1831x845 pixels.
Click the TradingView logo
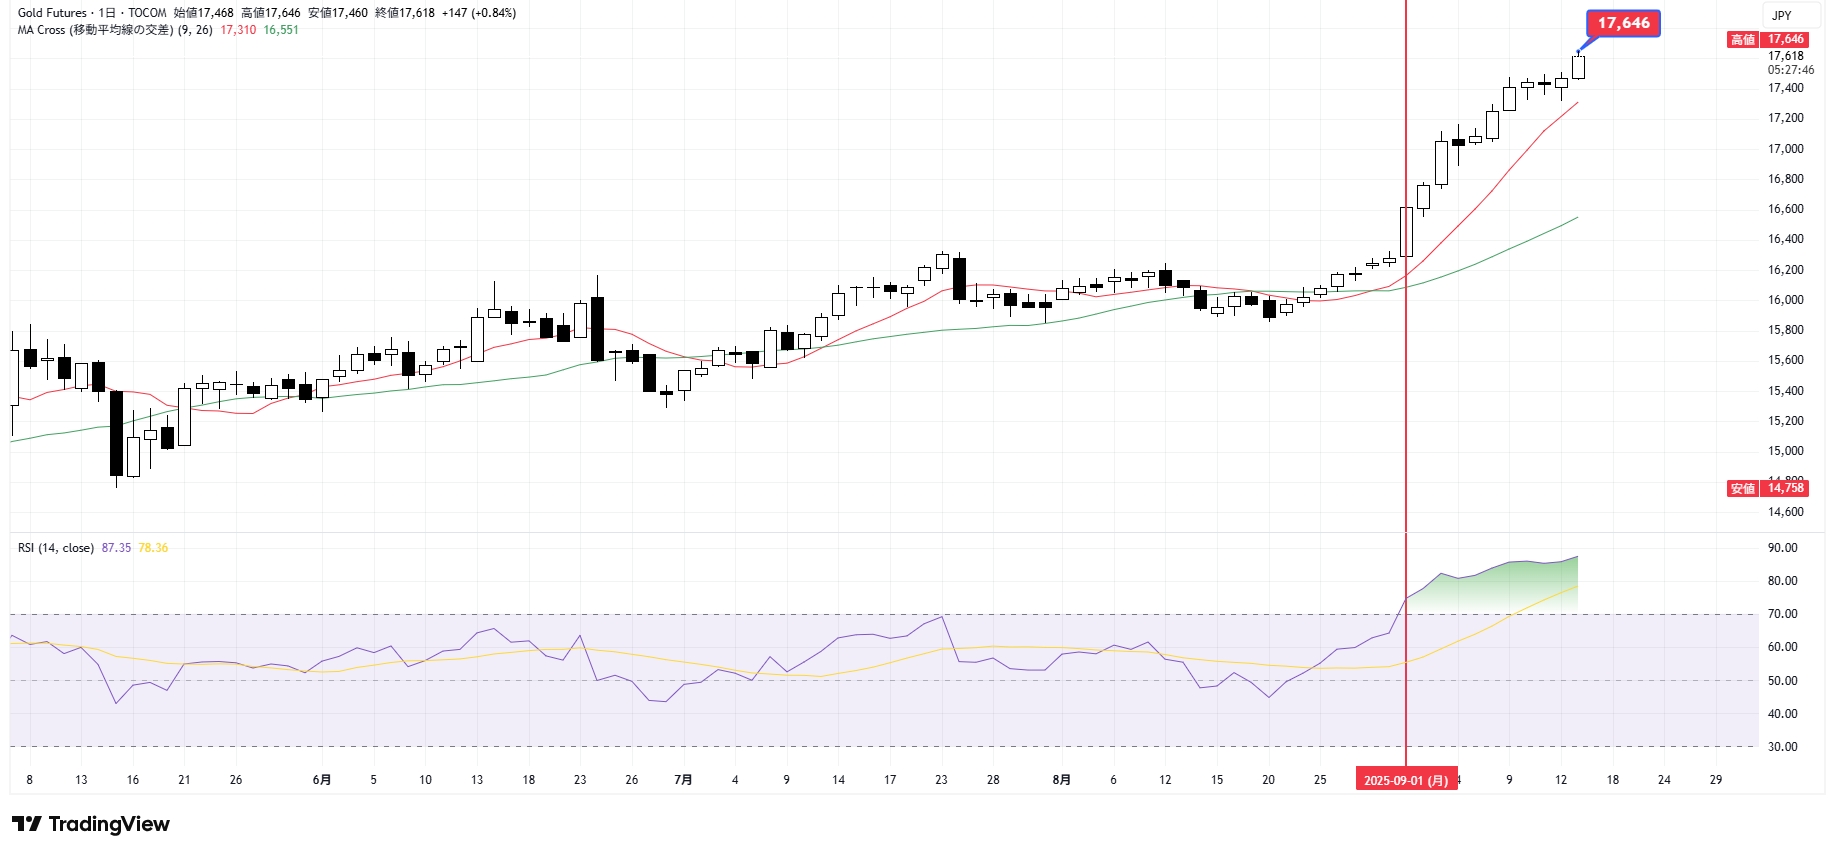coord(91,824)
